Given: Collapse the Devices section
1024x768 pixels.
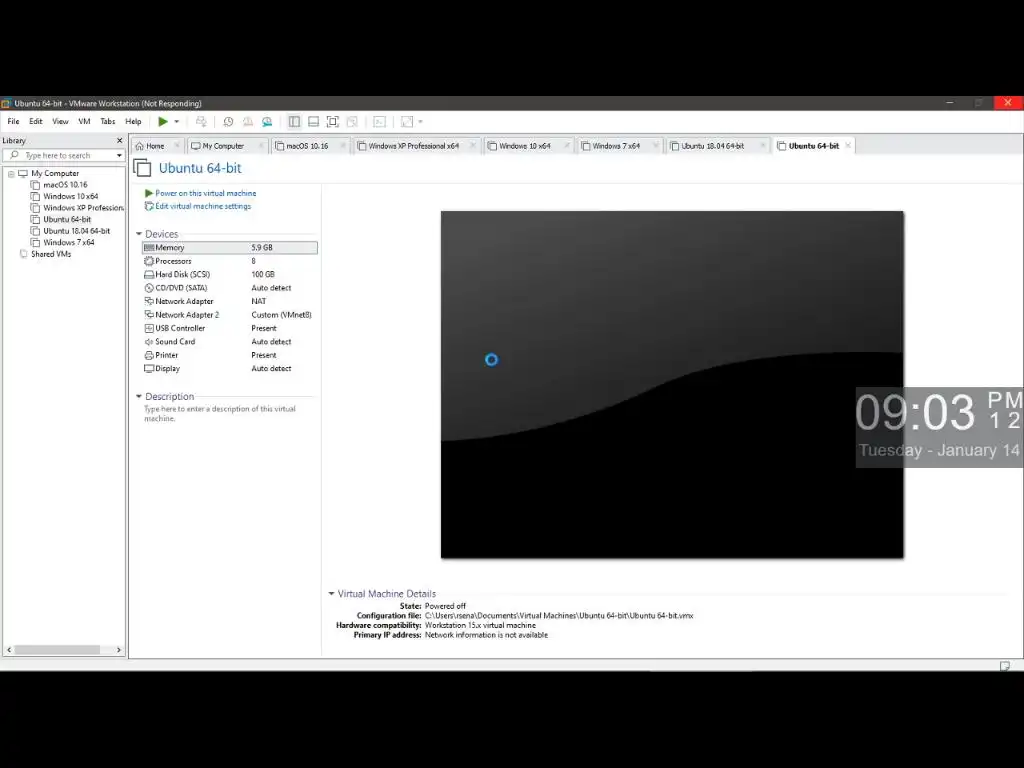Looking at the screenshot, I should pyautogui.click(x=138, y=234).
